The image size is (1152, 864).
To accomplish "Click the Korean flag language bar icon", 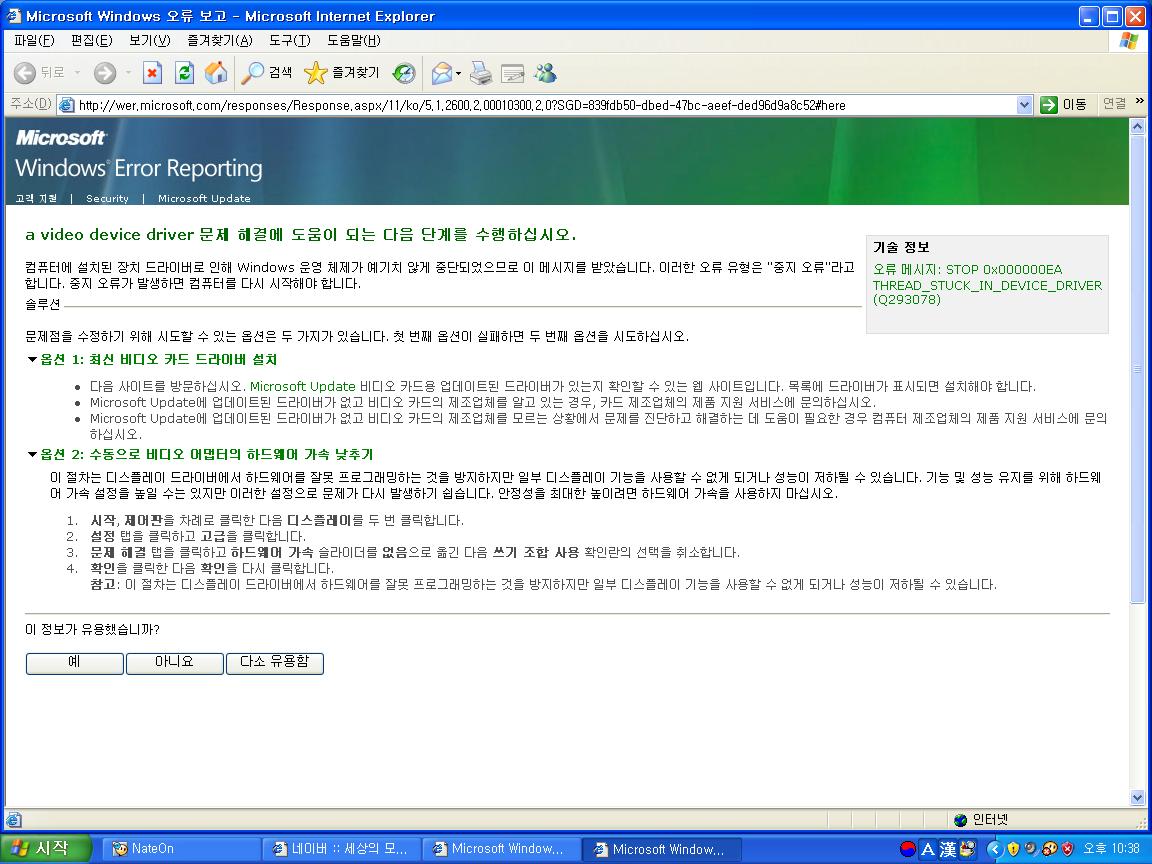I will [x=908, y=849].
